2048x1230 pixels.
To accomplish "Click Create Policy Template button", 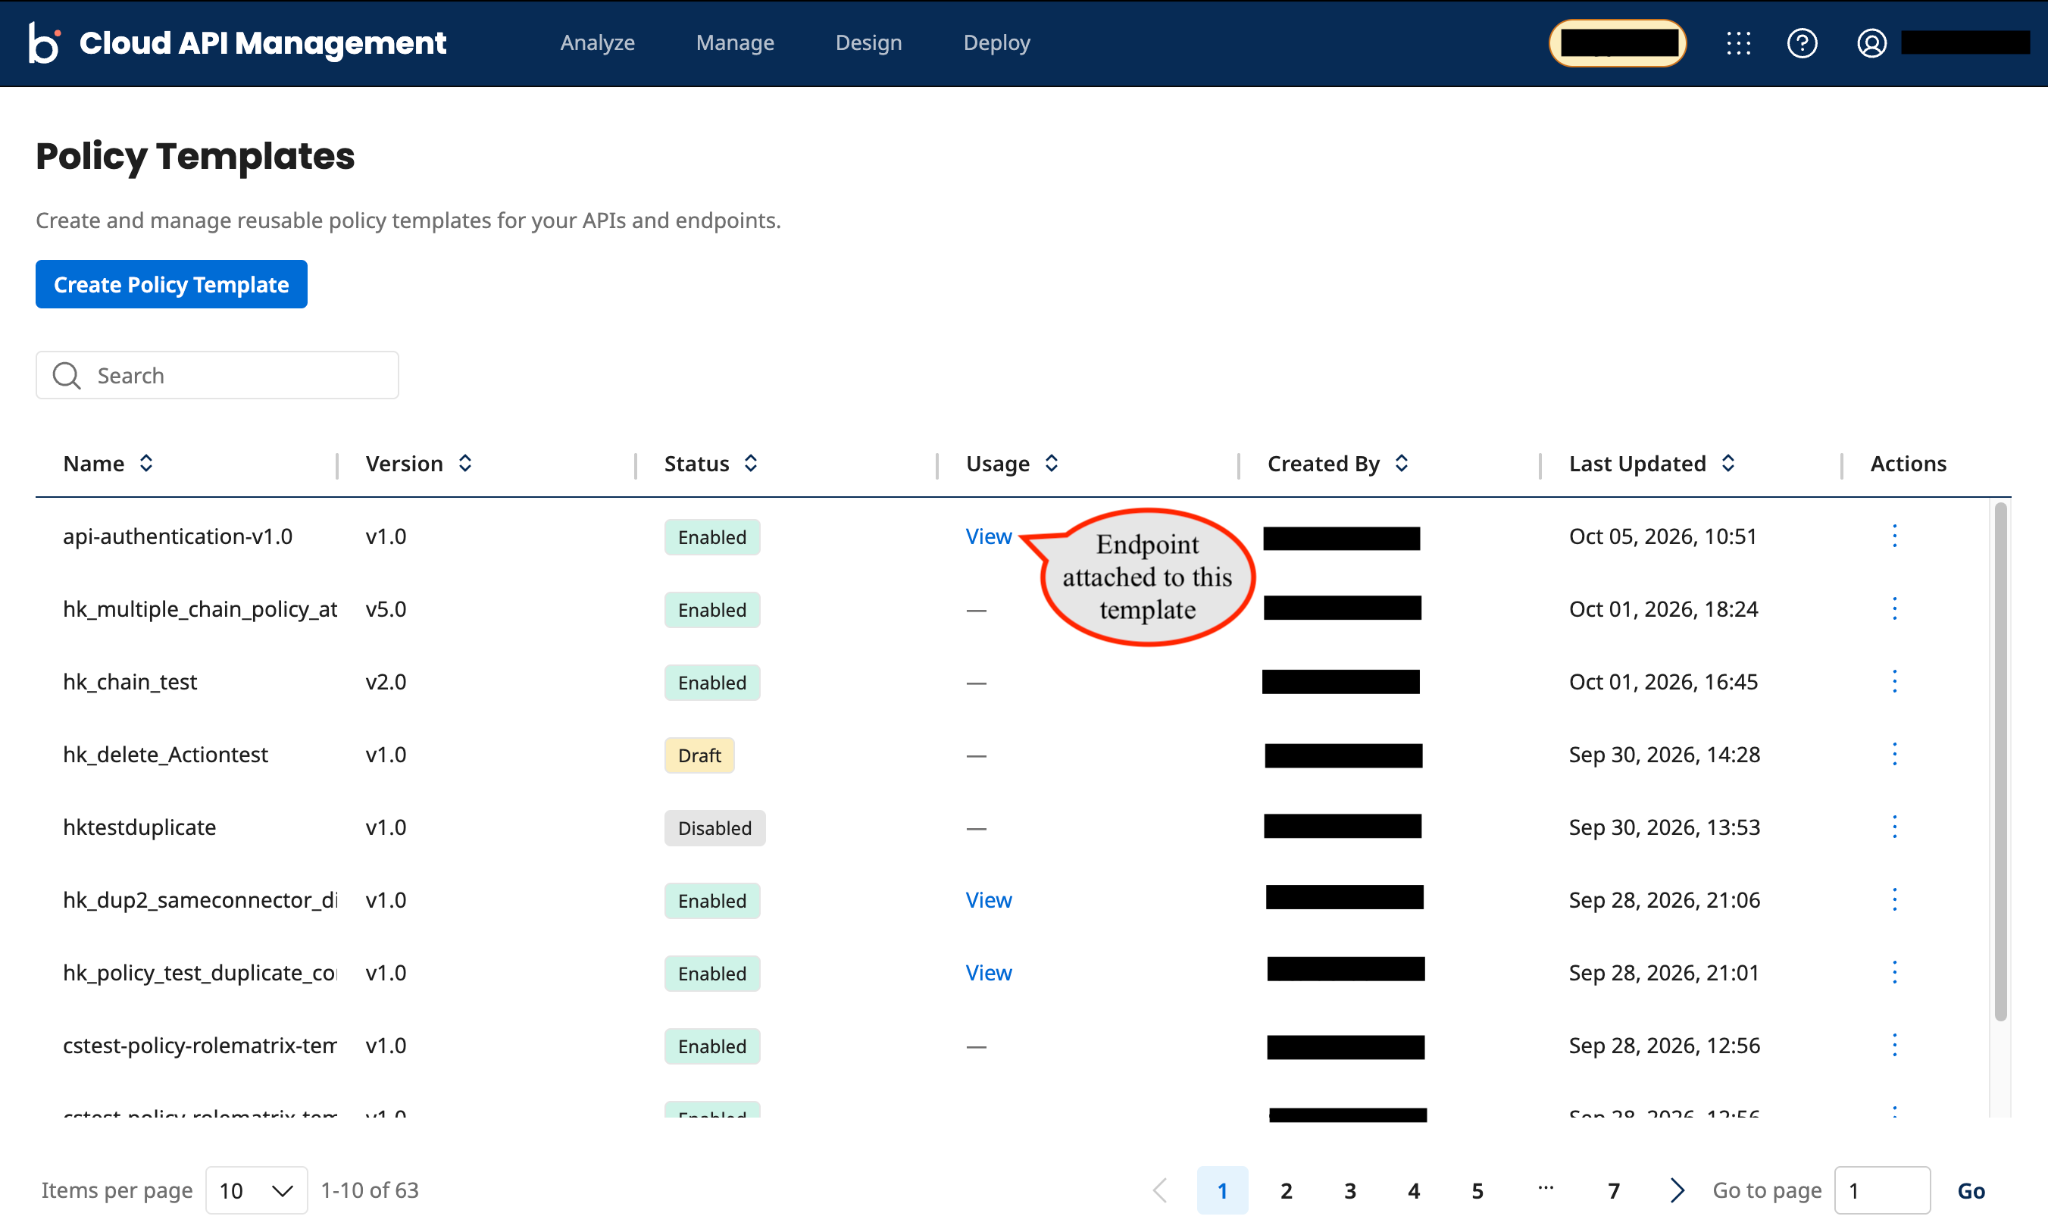I will click(x=172, y=285).
